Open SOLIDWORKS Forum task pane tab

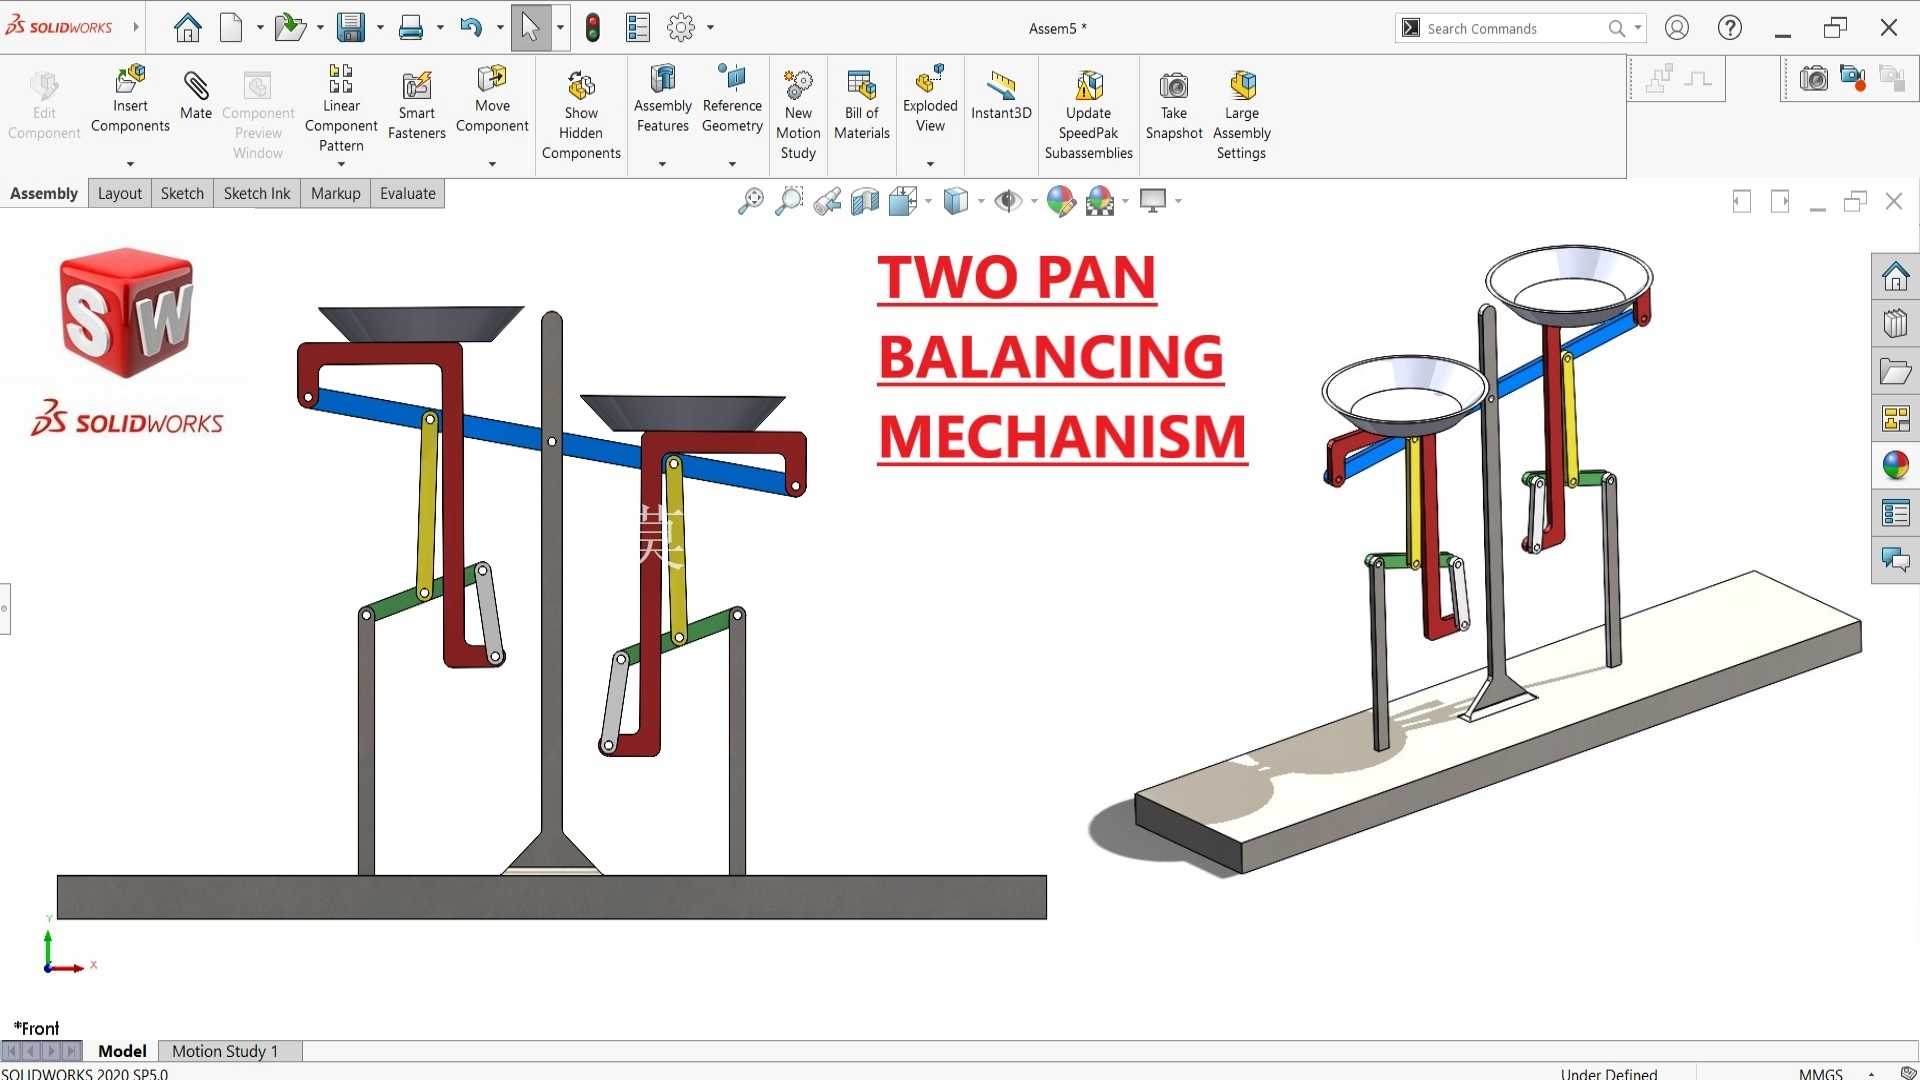pyautogui.click(x=1895, y=560)
